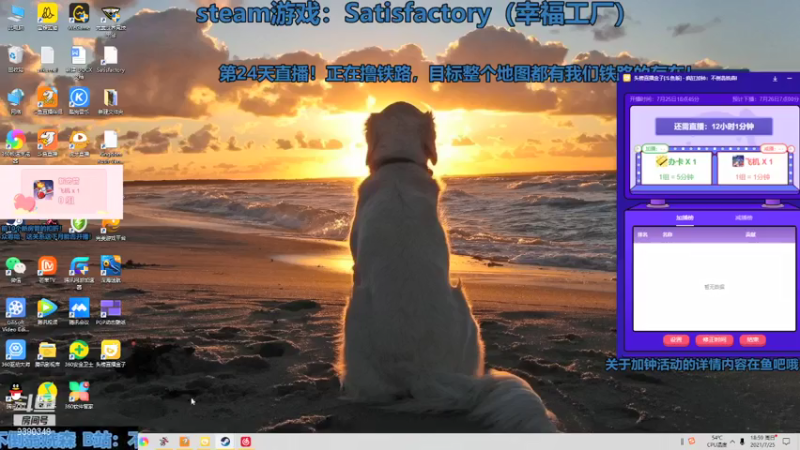Image resolution: width=800 pixels, height=450 pixels.
Task: Click the red 结束 button
Action: (753, 340)
